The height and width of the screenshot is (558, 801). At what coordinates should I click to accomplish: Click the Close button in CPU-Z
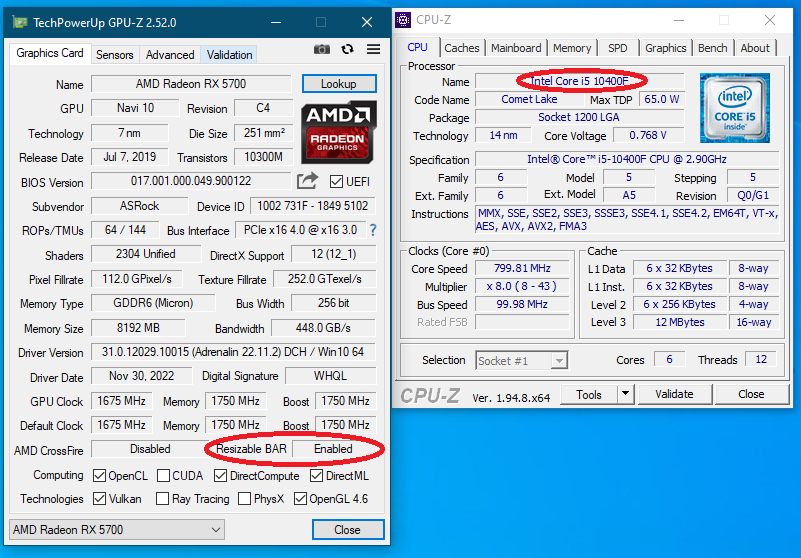pyautogui.click(x=751, y=394)
